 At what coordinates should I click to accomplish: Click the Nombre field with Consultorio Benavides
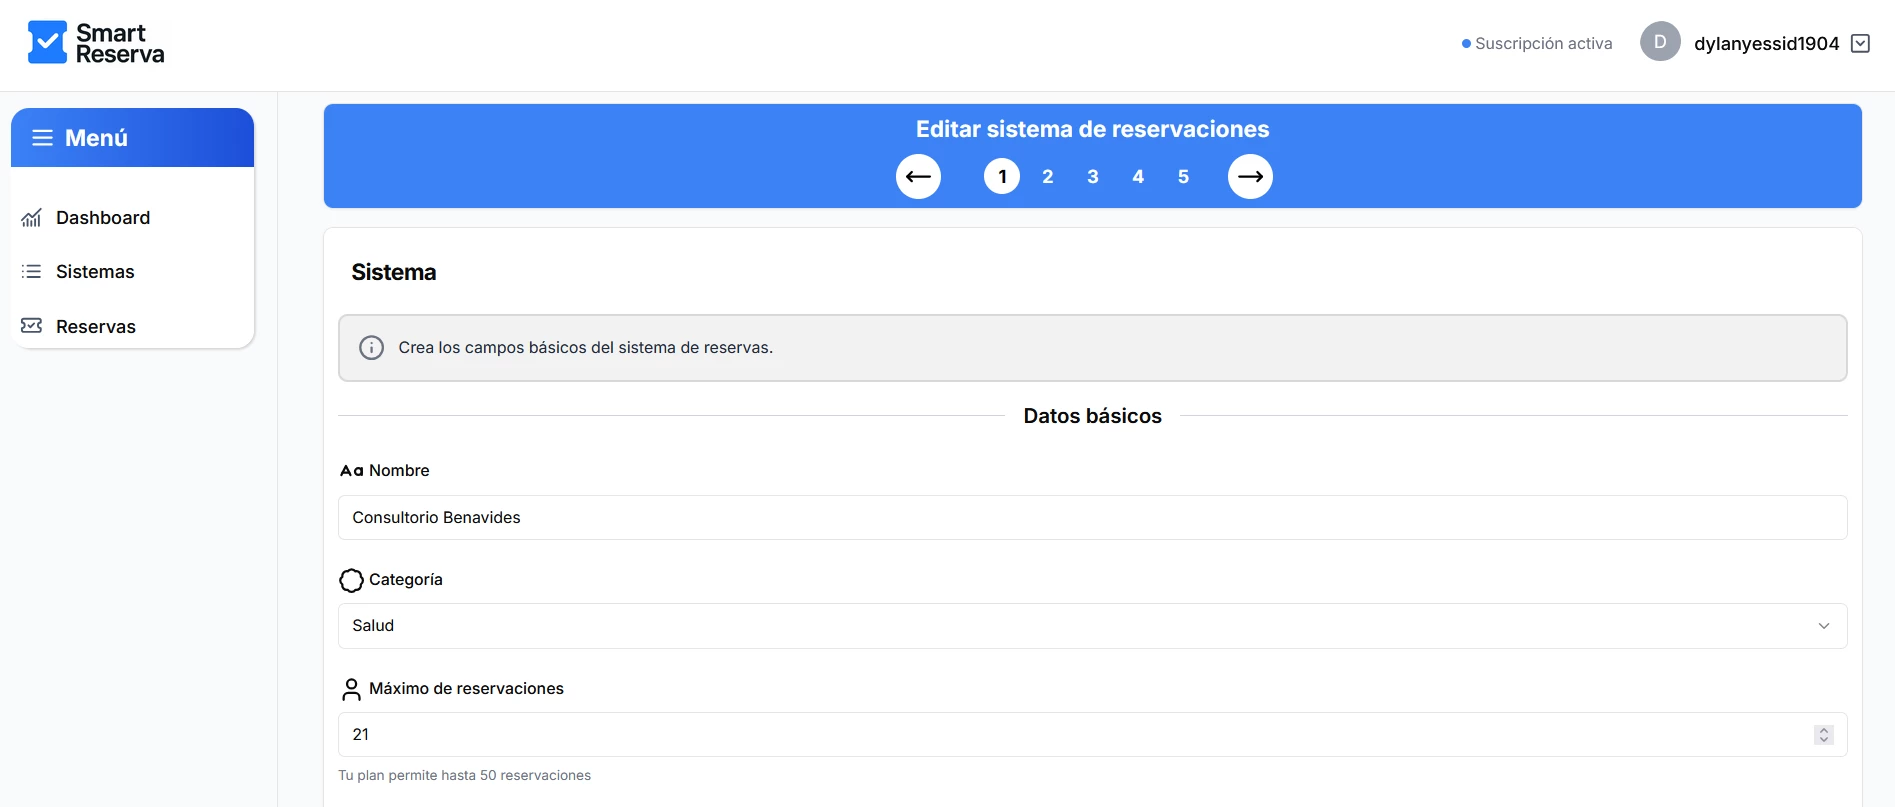click(1092, 518)
